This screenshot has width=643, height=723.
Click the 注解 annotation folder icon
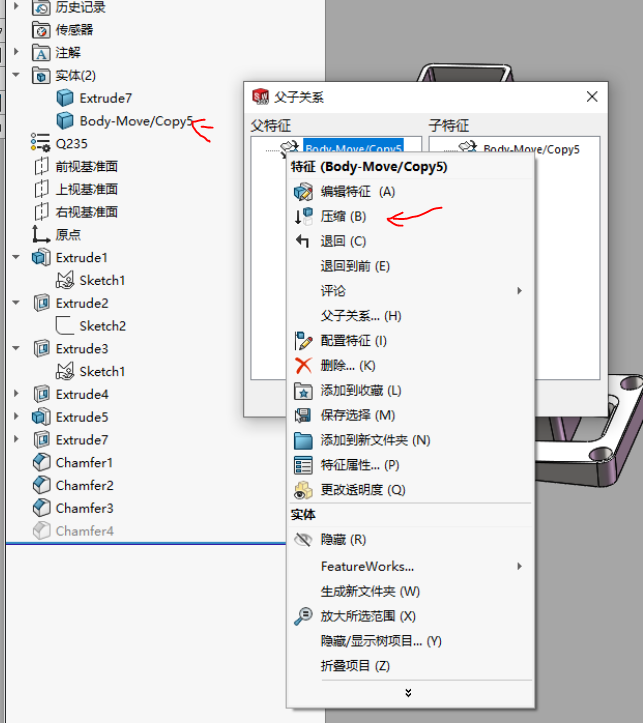click(x=41, y=53)
